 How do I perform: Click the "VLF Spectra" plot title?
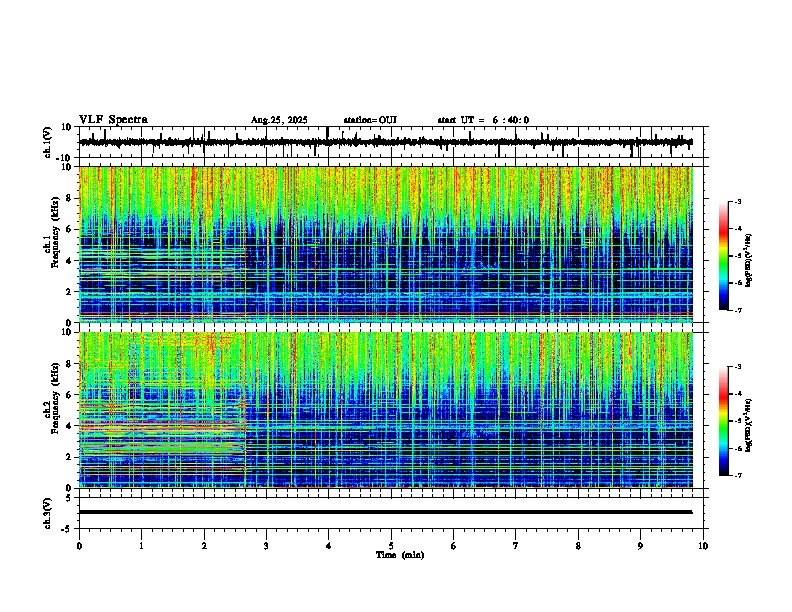click(x=113, y=120)
